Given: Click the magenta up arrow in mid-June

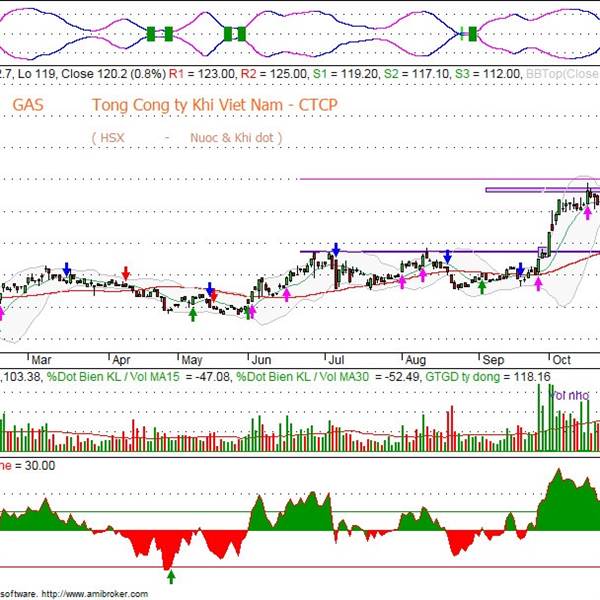Looking at the screenshot, I should [x=287, y=295].
